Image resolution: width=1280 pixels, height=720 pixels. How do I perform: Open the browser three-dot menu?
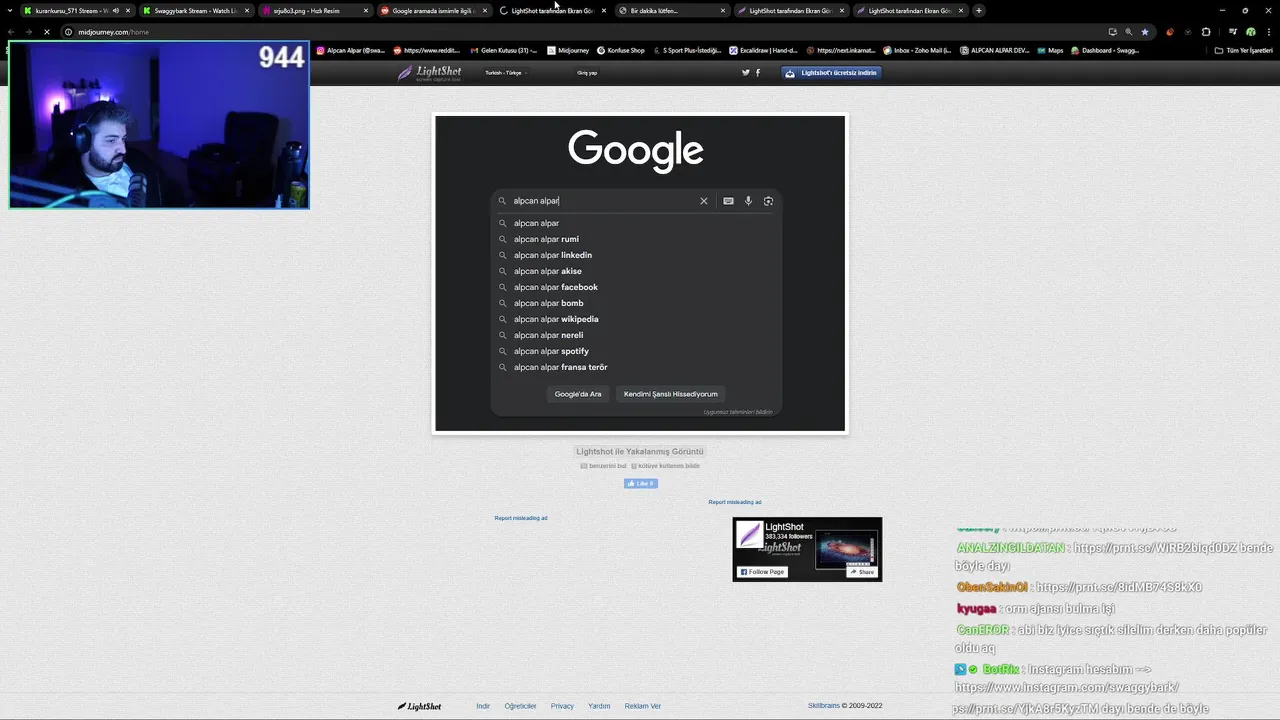pos(1268,32)
